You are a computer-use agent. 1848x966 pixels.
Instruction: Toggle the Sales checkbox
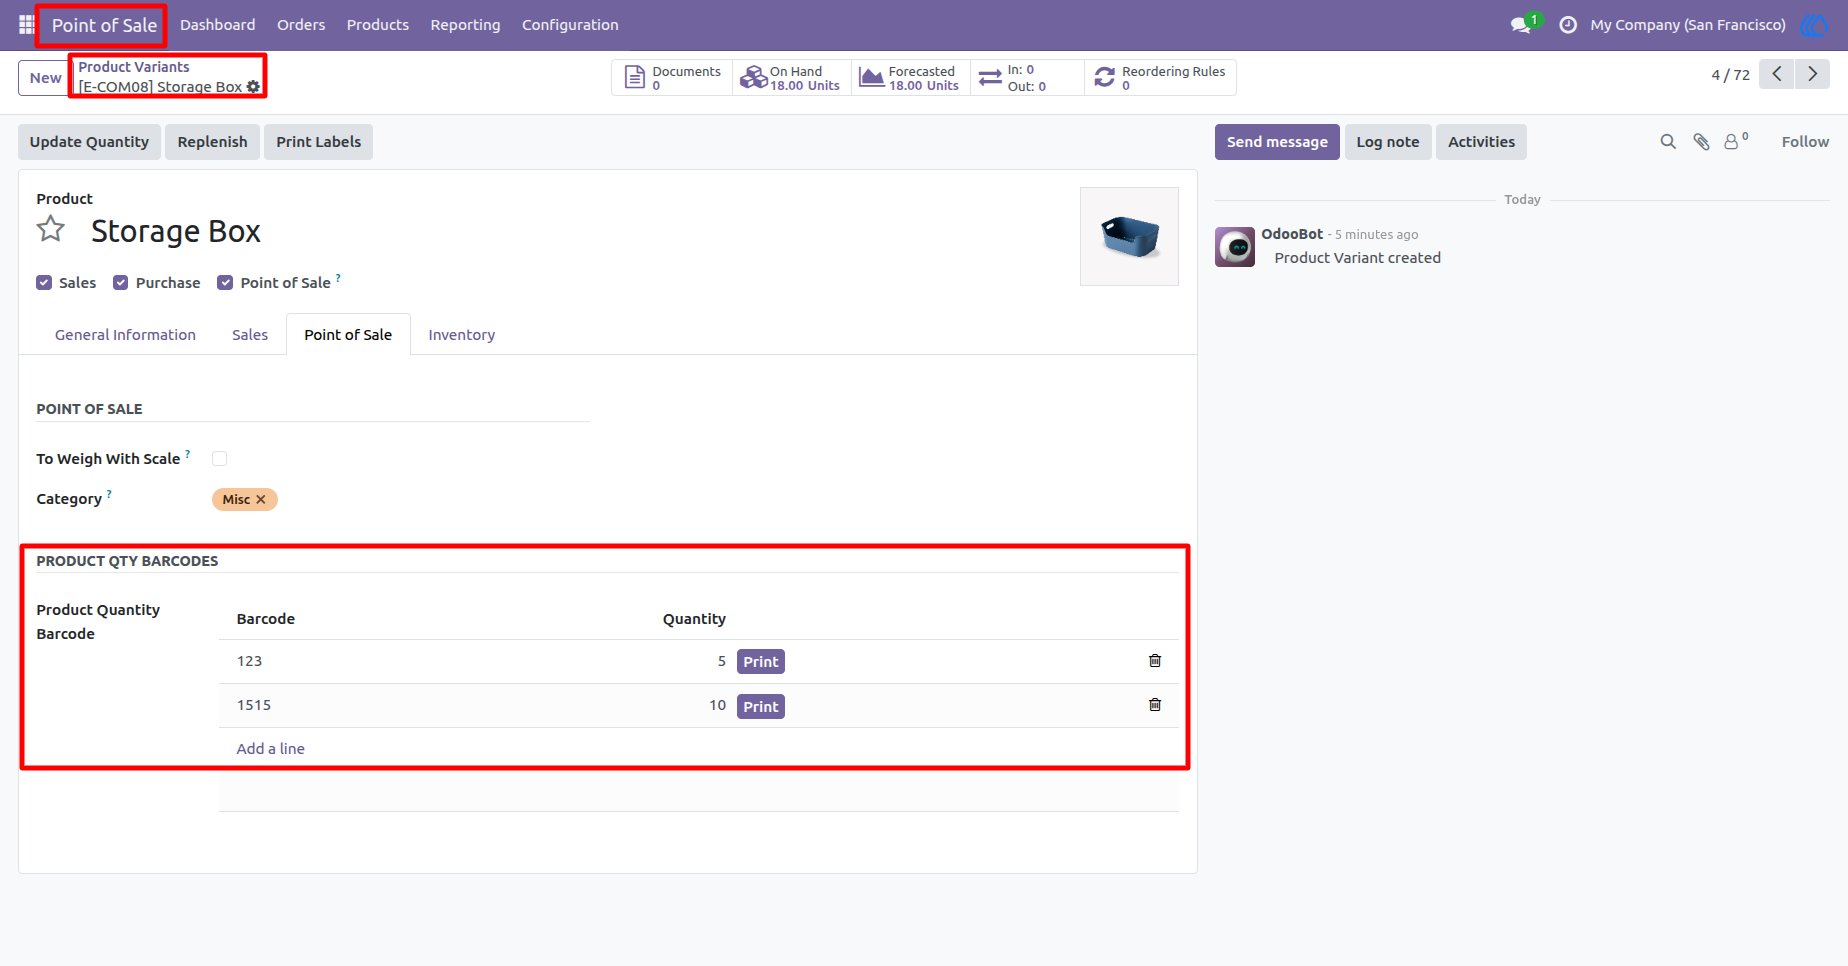(44, 283)
